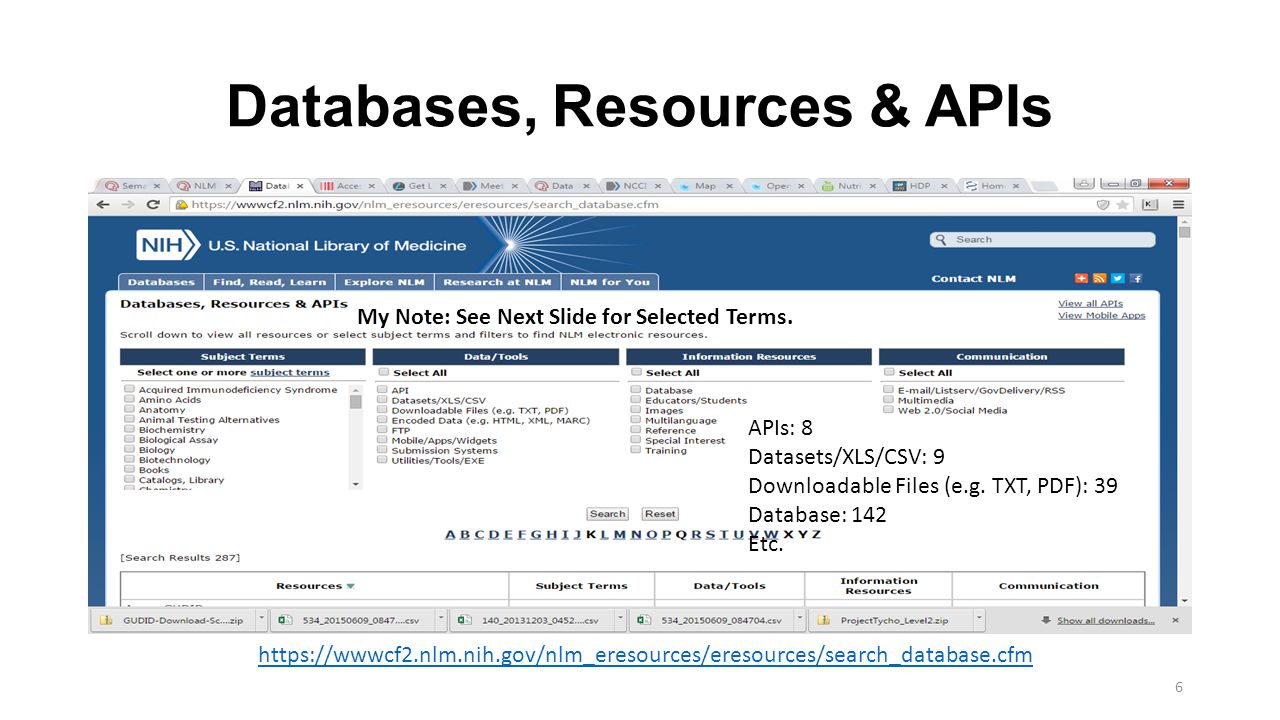The width and height of the screenshot is (1280, 720).
Task: Click into the NLM Search input field
Action: (1042, 240)
